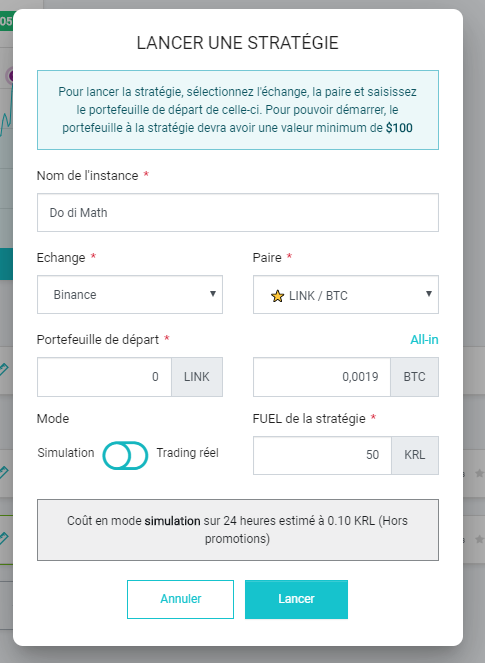Click the LINK currency unit label
Screen dimensions: 485x663
(x=197, y=377)
